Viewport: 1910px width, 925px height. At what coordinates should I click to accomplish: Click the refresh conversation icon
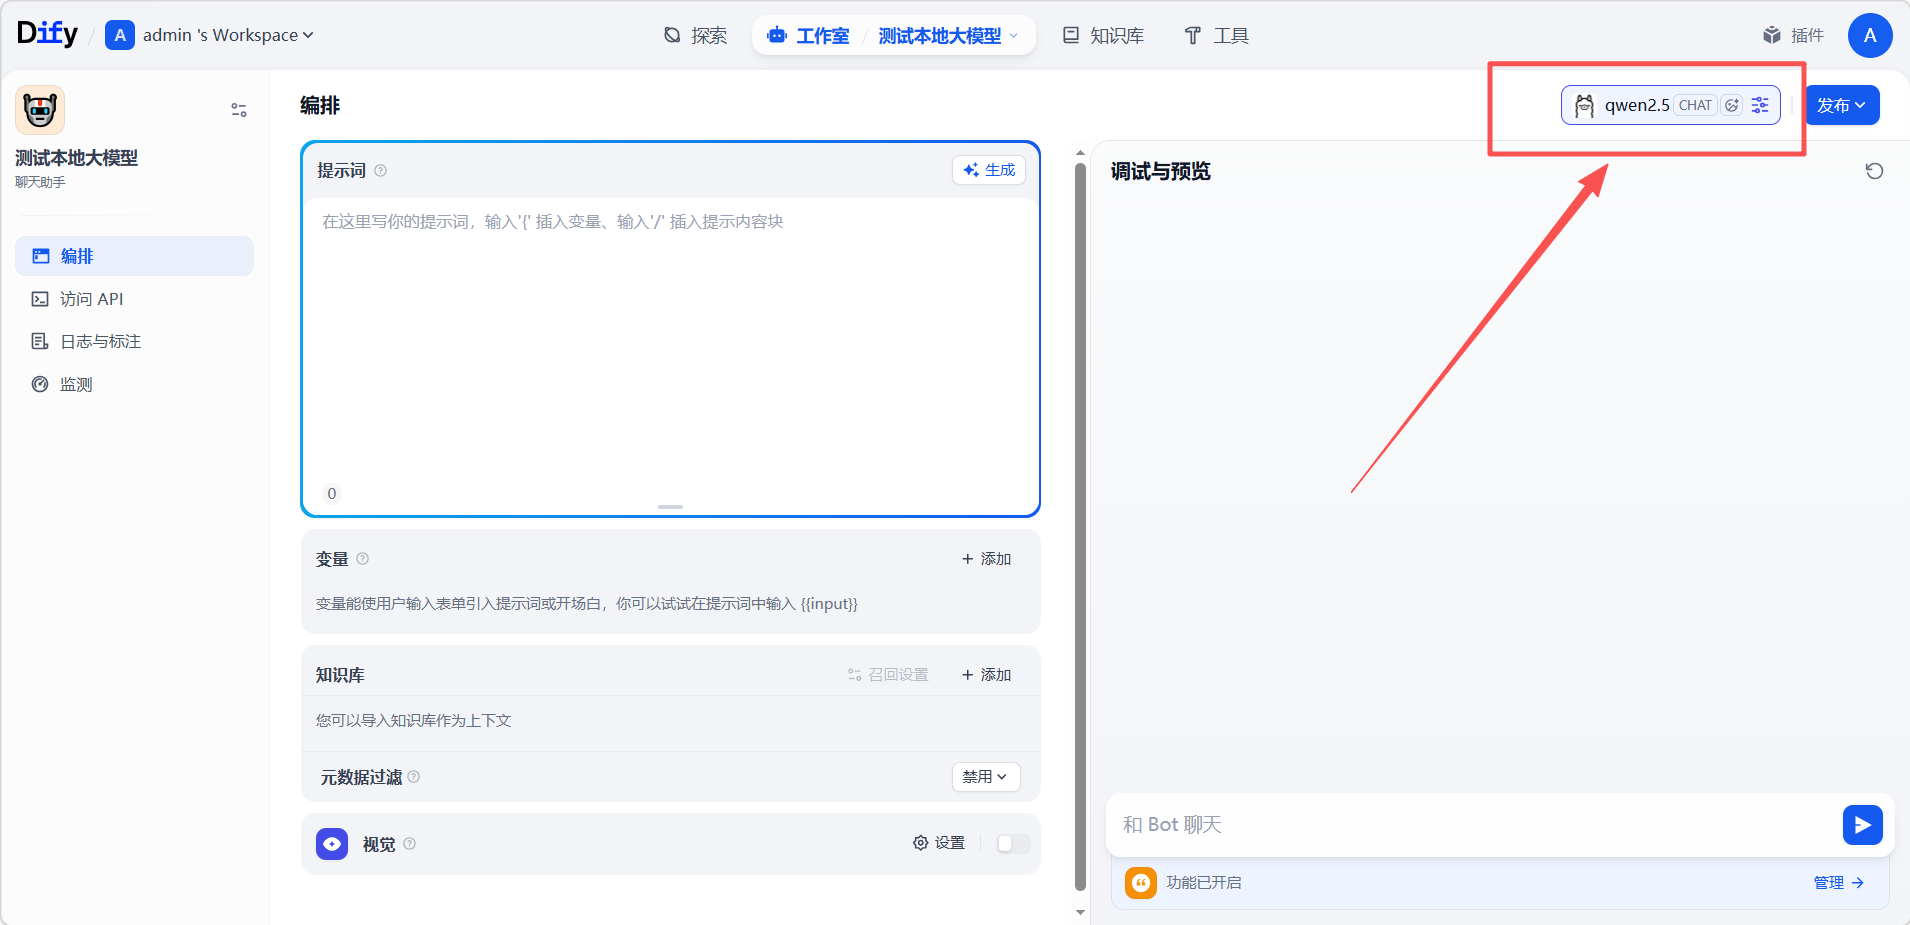(x=1874, y=171)
